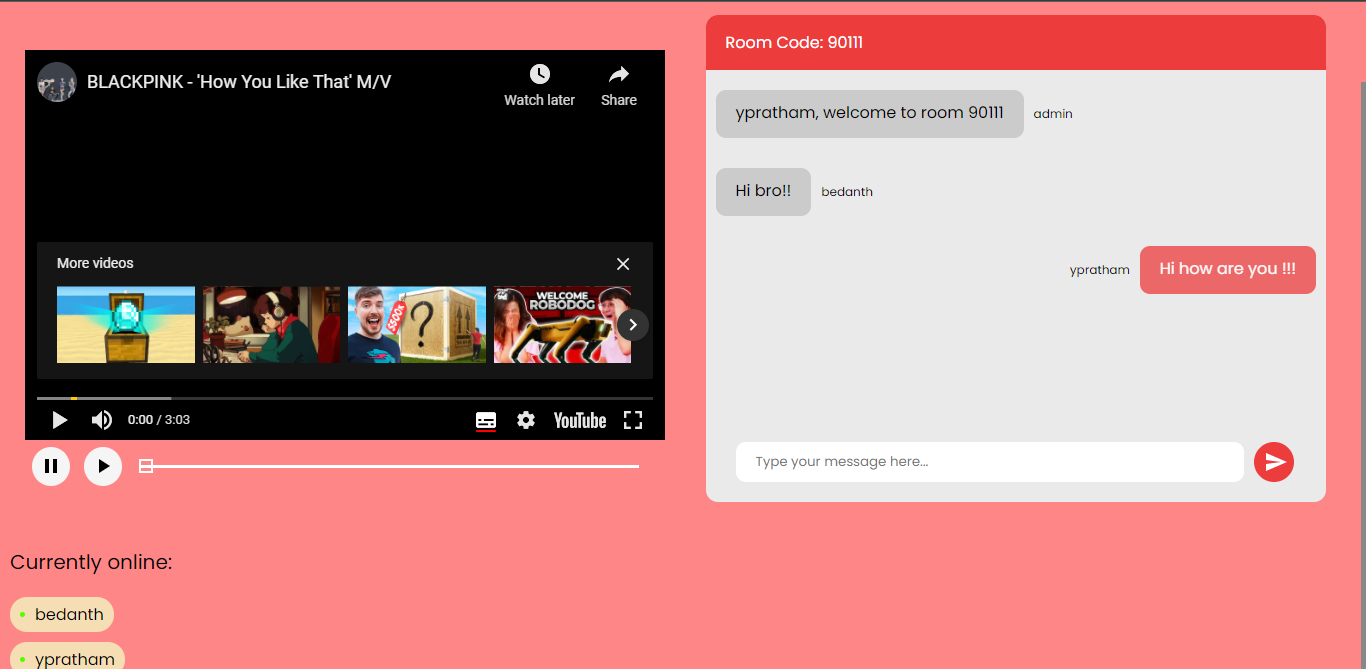Start playback with round play button
This screenshot has width=1366, height=669.
(x=103, y=466)
